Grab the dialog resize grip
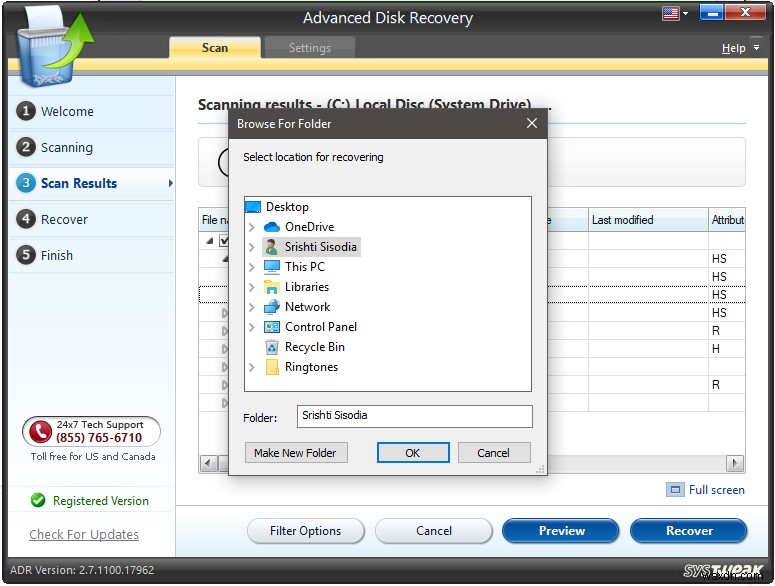 (540, 469)
